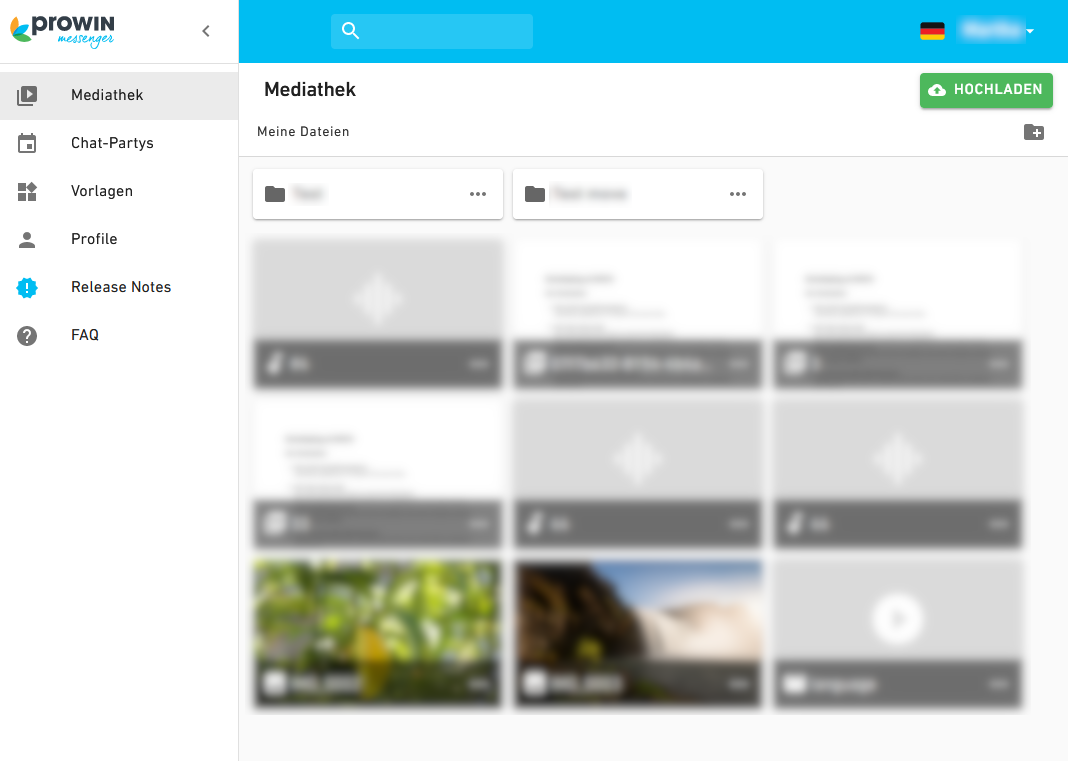Open the FAQ menu entry

(x=84, y=335)
